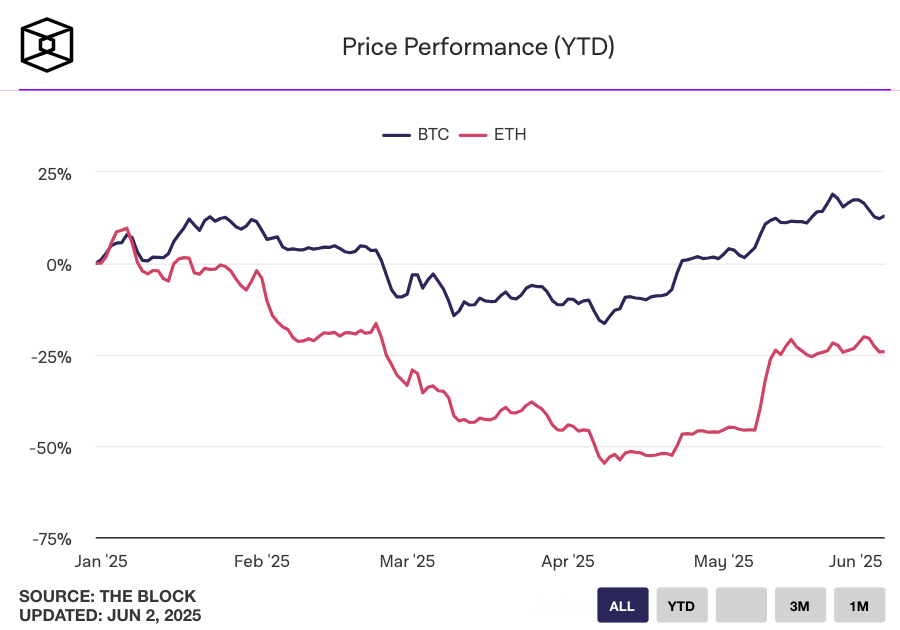Click the 25% y-axis label

click(55, 174)
